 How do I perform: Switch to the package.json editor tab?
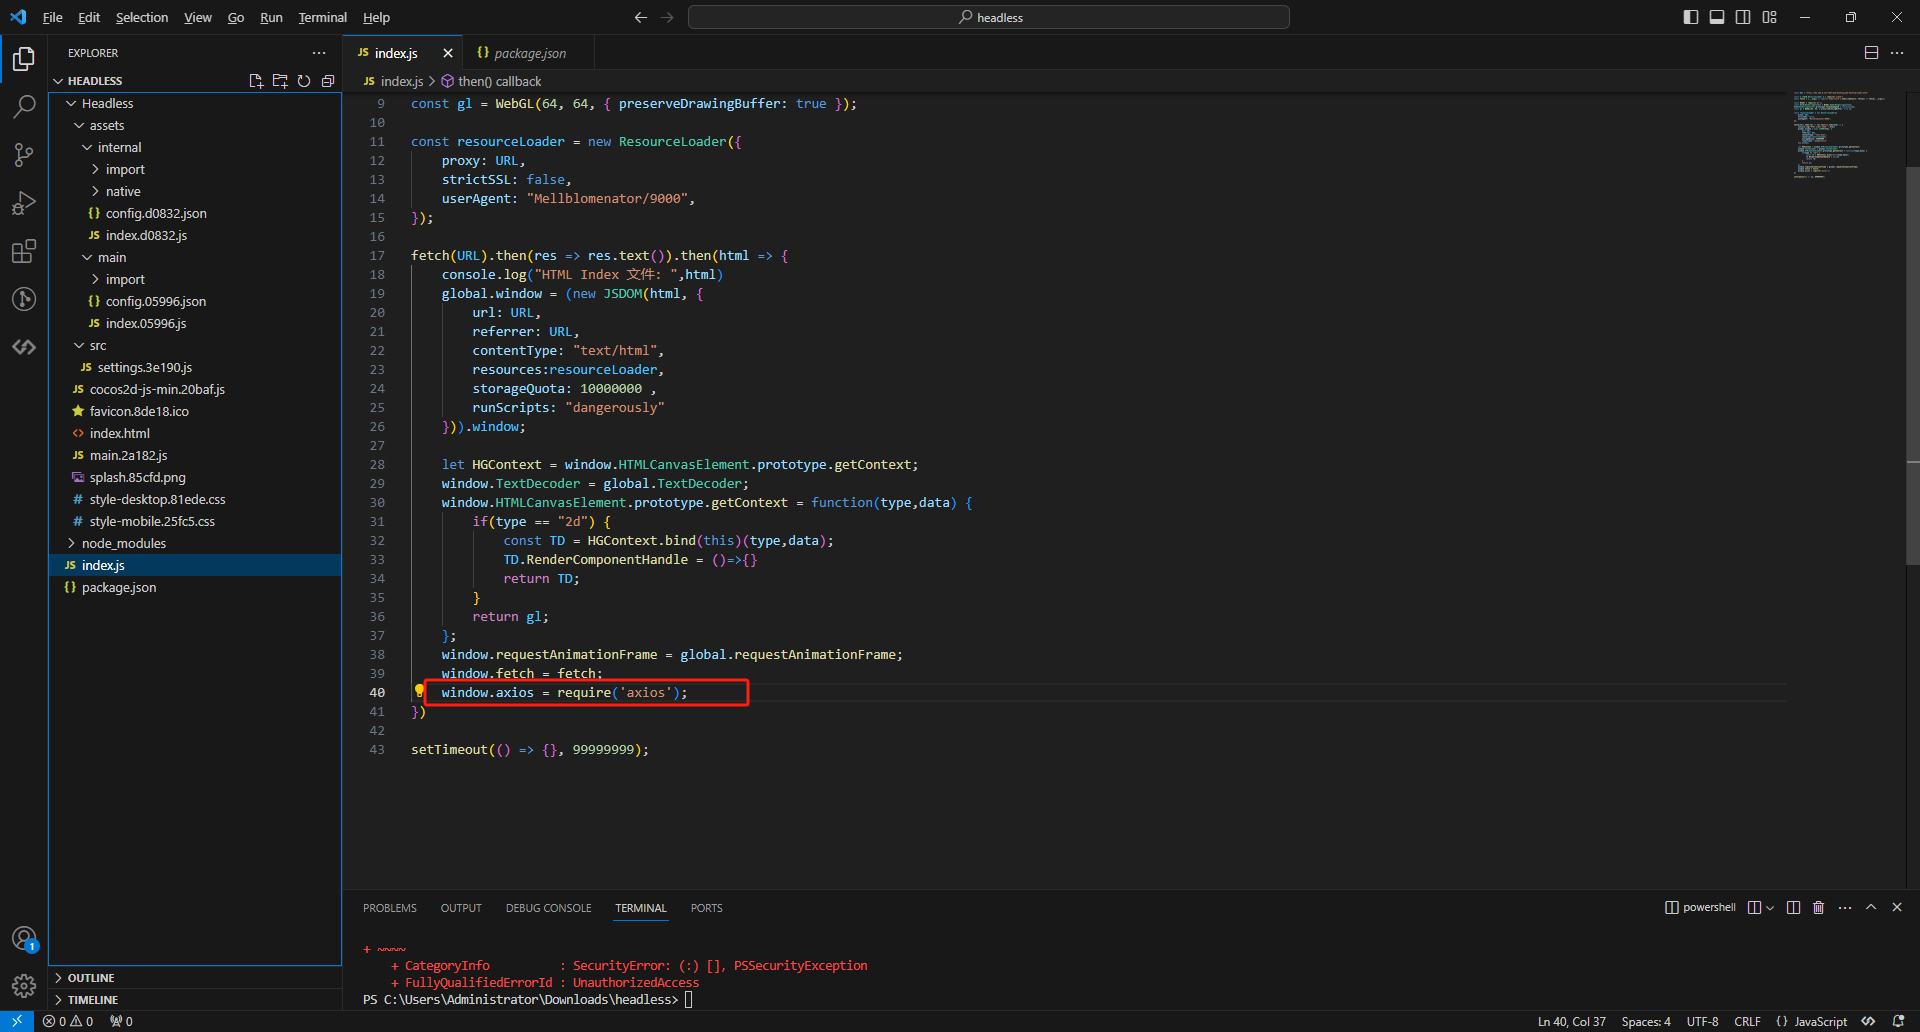coord(529,53)
